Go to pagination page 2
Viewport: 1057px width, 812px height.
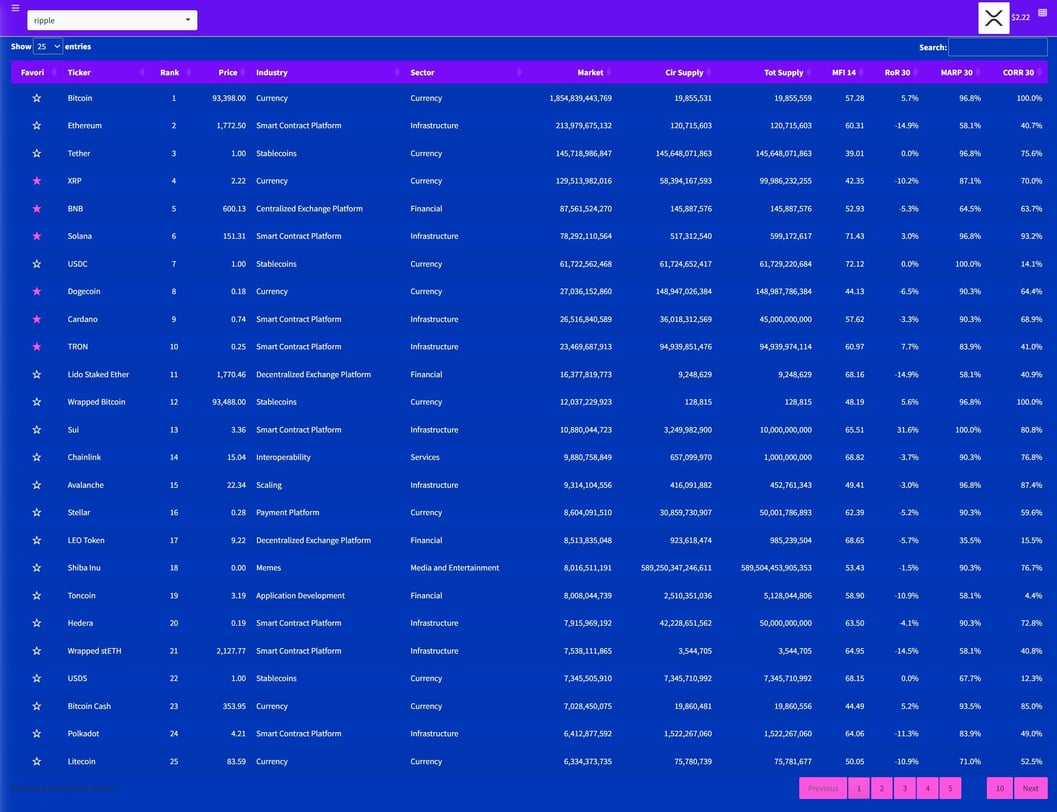[882, 788]
